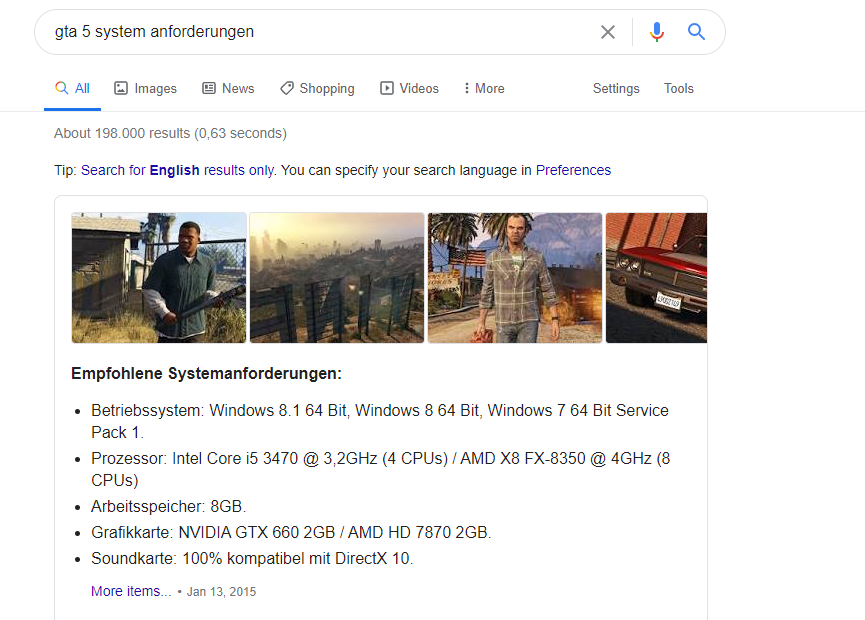
Task: Open the Preferences link
Action: 573,170
